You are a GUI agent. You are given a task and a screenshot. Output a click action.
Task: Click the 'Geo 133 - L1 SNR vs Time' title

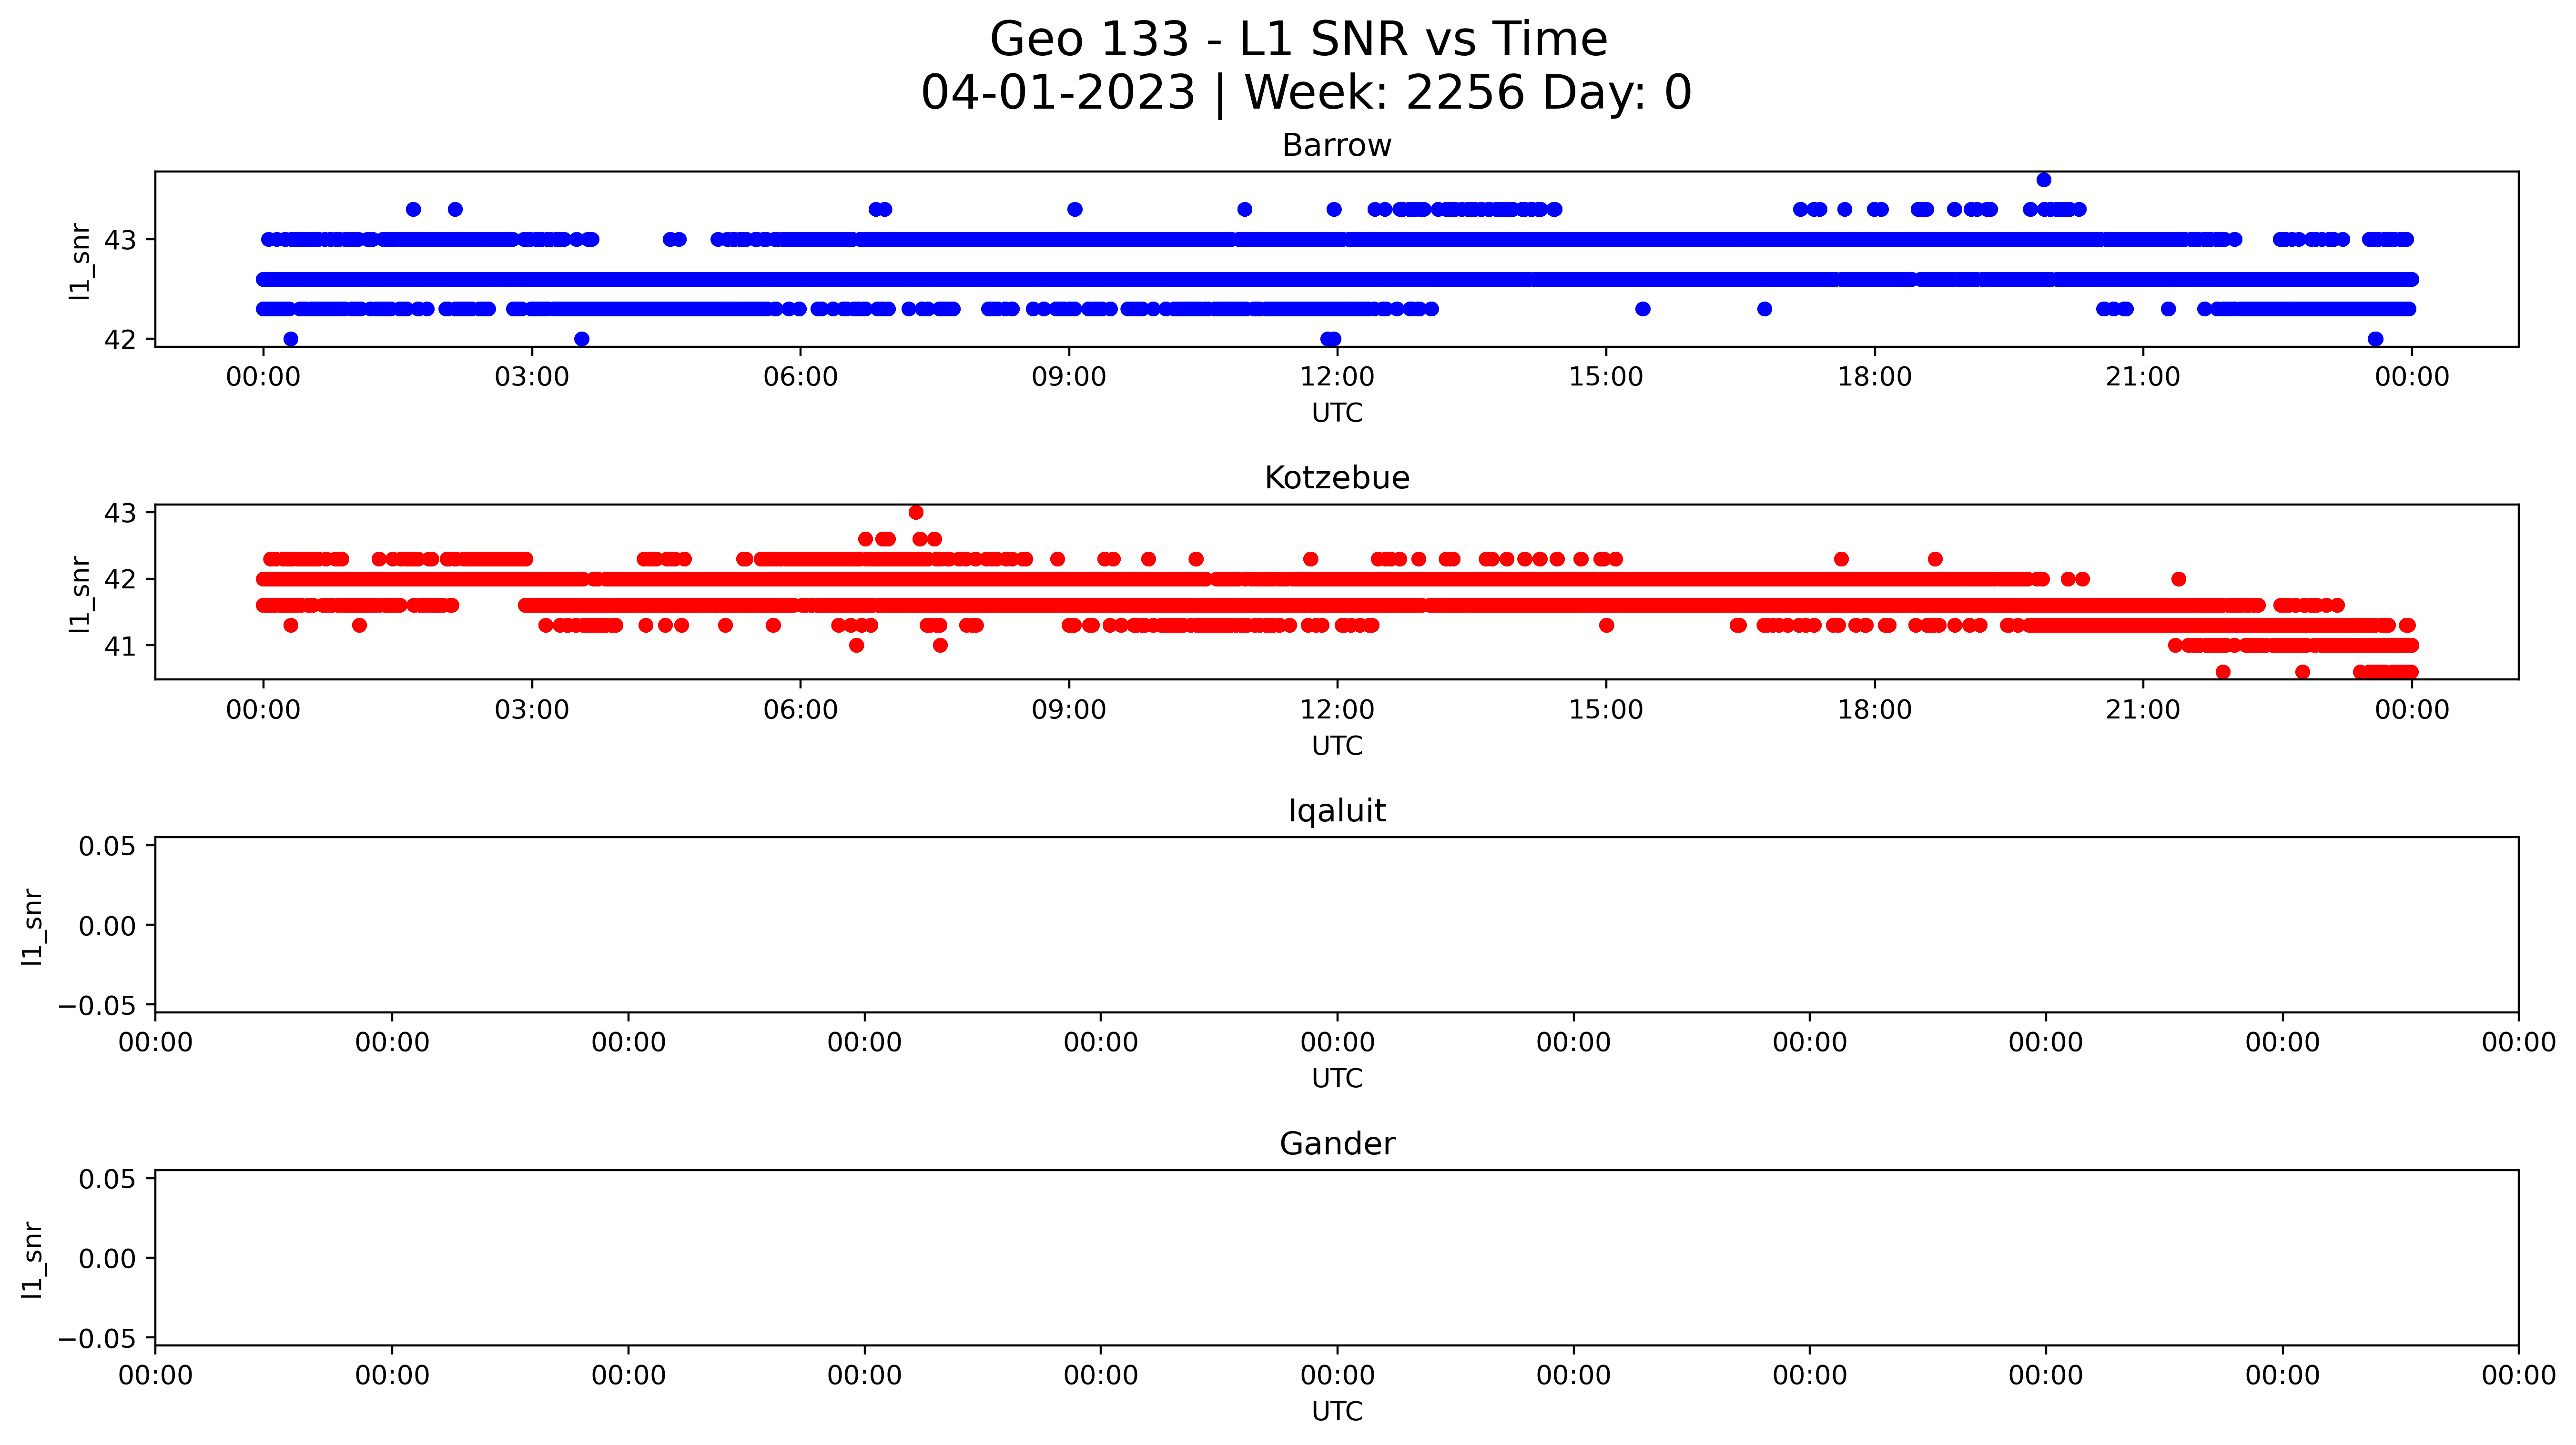pos(1298,40)
